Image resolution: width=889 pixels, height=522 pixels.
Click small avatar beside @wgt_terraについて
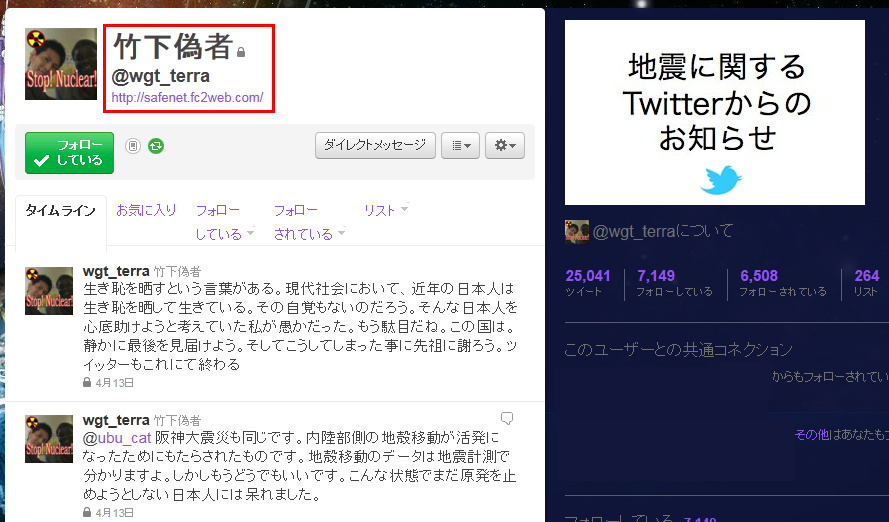click(x=577, y=231)
